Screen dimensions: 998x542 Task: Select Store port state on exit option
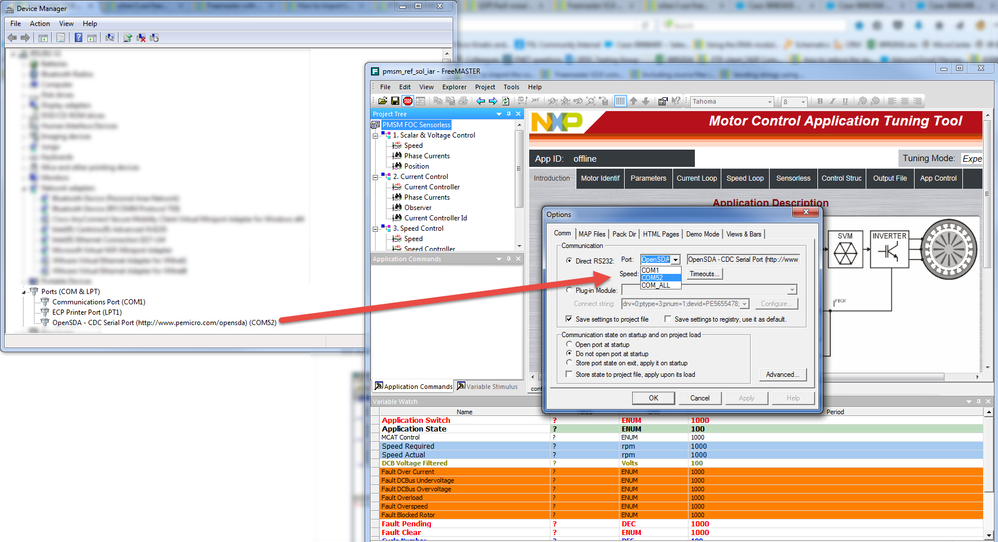(569, 363)
